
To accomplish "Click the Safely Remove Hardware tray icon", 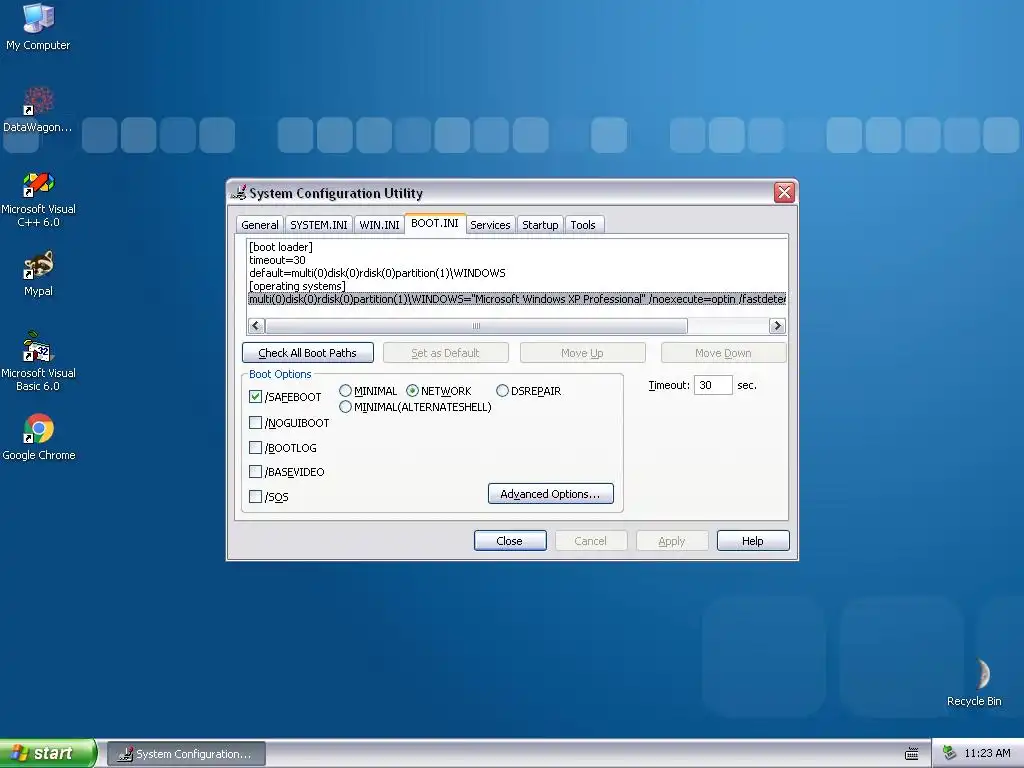I will (950, 753).
